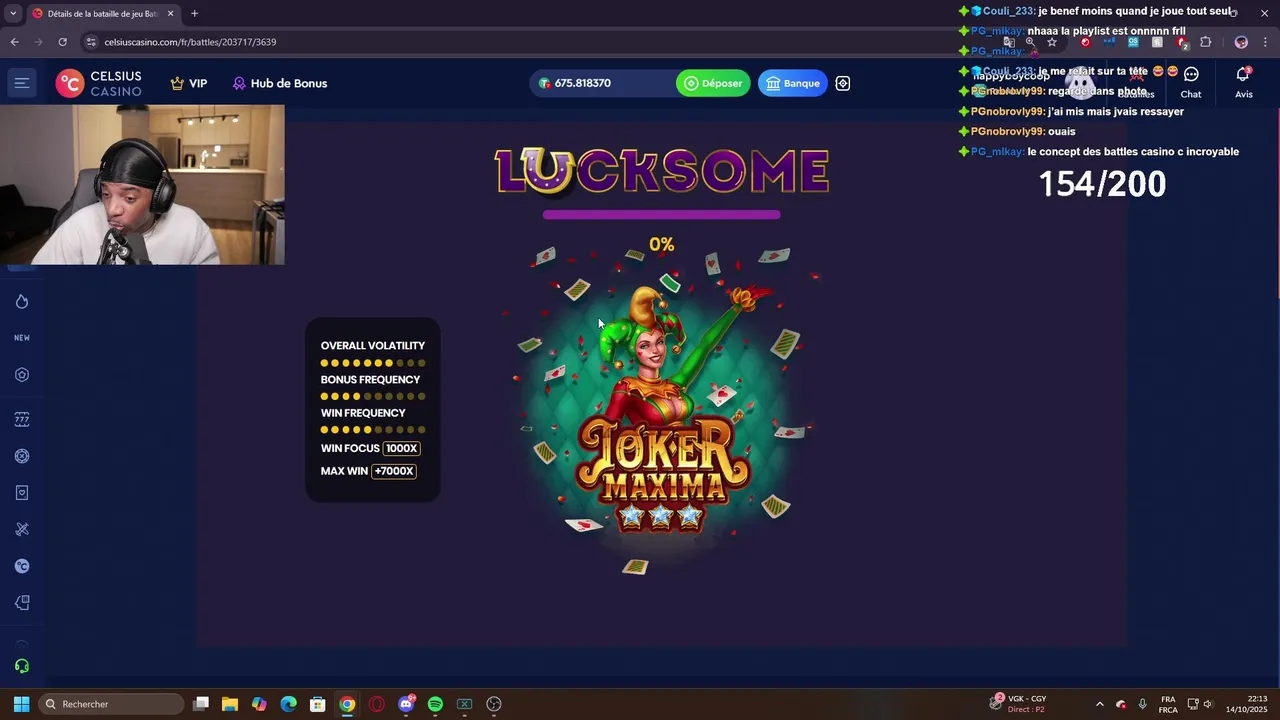Screen dimensions: 1280x720
Task: Click the Rechercher taskbar search box
Action: tap(111, 704)
